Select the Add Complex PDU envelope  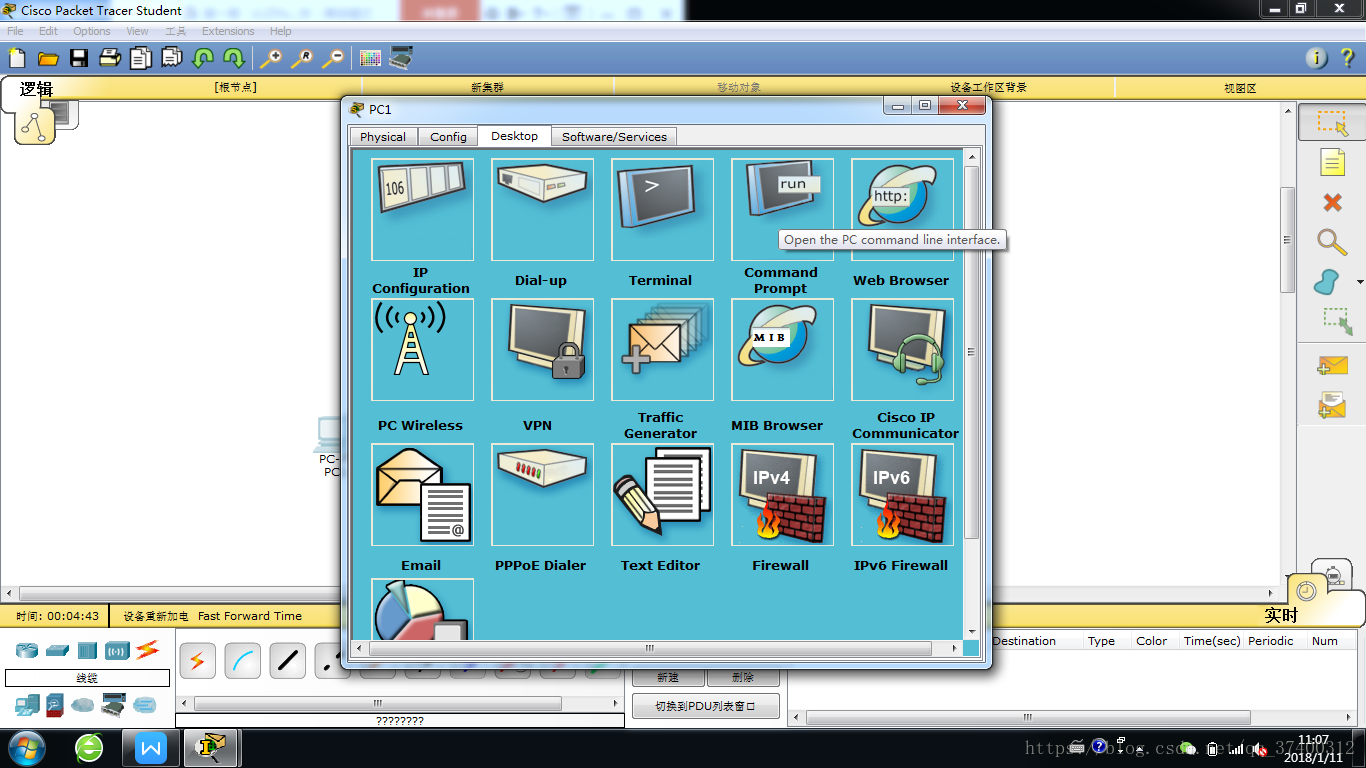click(1332, 405)
